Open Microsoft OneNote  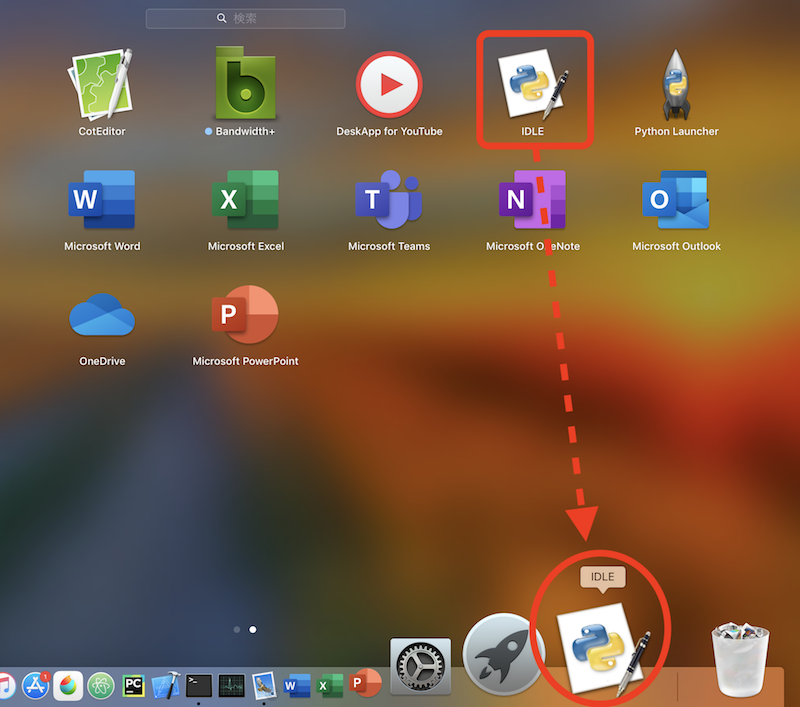point(532,199)
